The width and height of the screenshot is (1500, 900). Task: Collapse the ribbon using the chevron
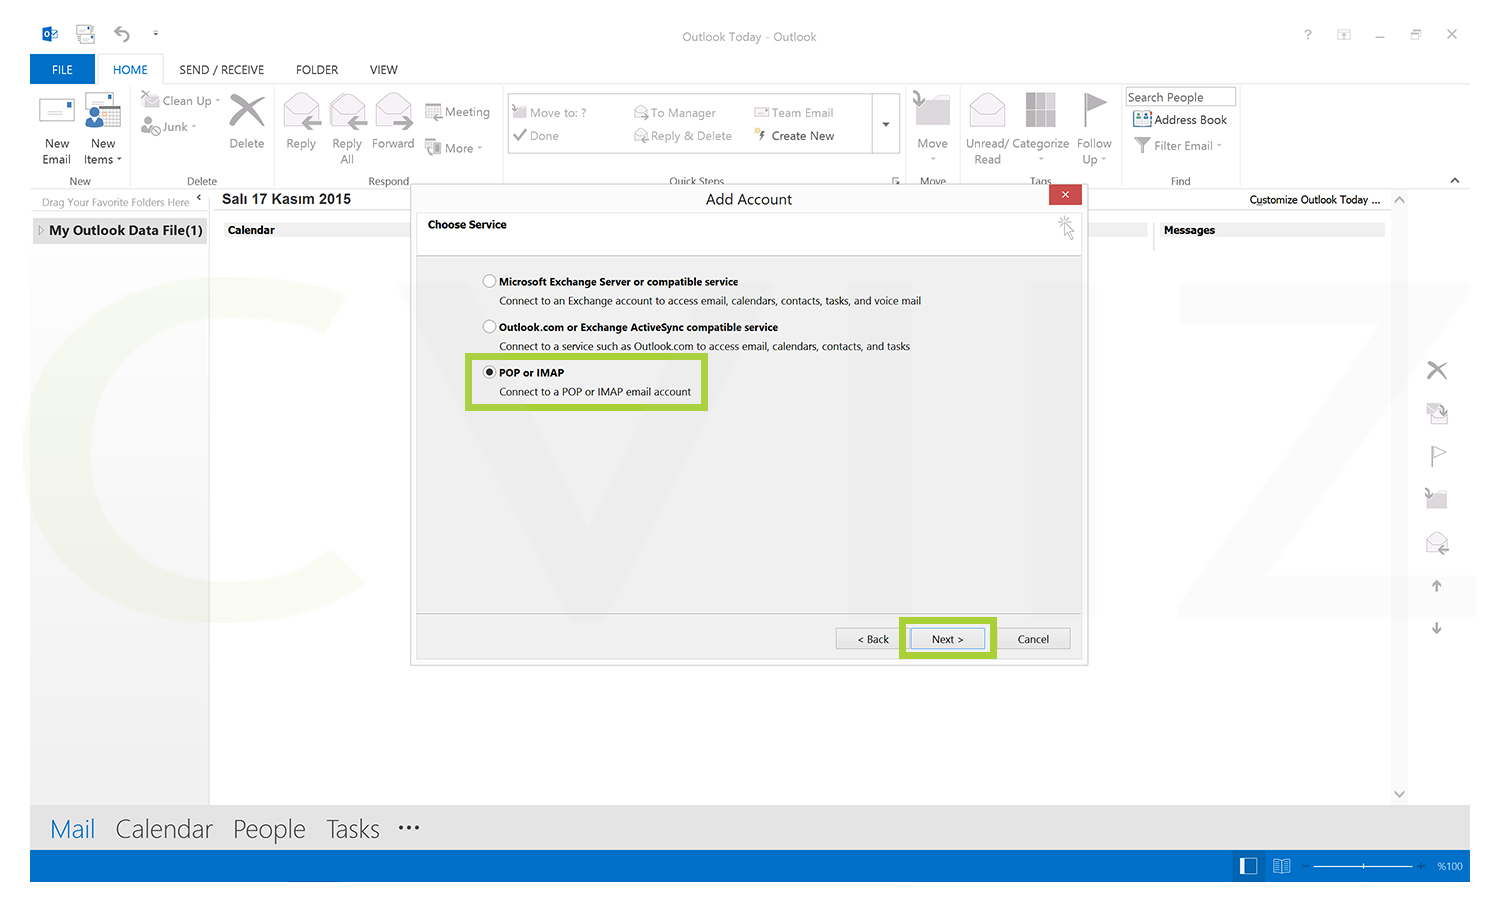(x=1455, y=180)
